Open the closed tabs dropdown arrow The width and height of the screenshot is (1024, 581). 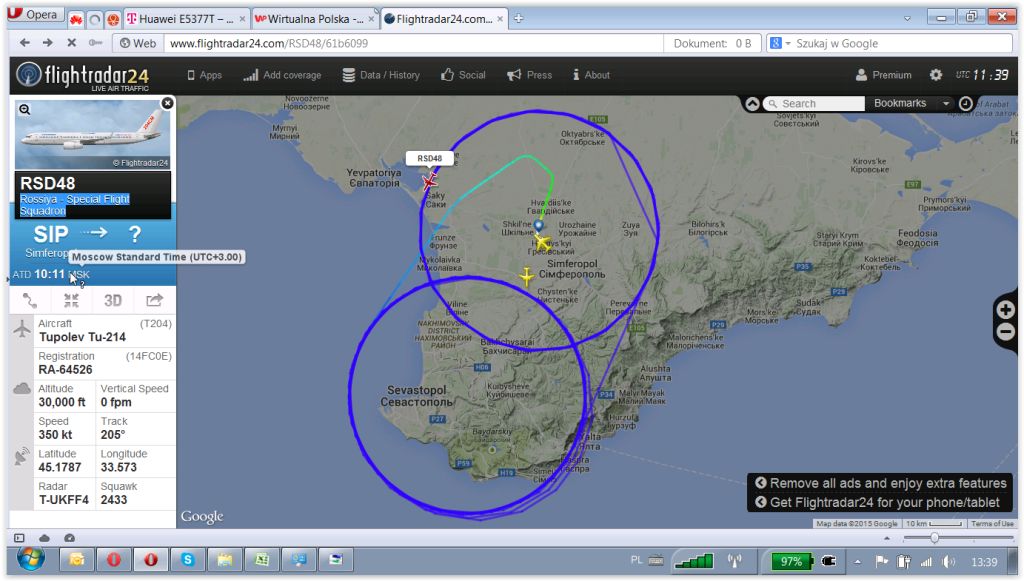[x=907, y=18]
